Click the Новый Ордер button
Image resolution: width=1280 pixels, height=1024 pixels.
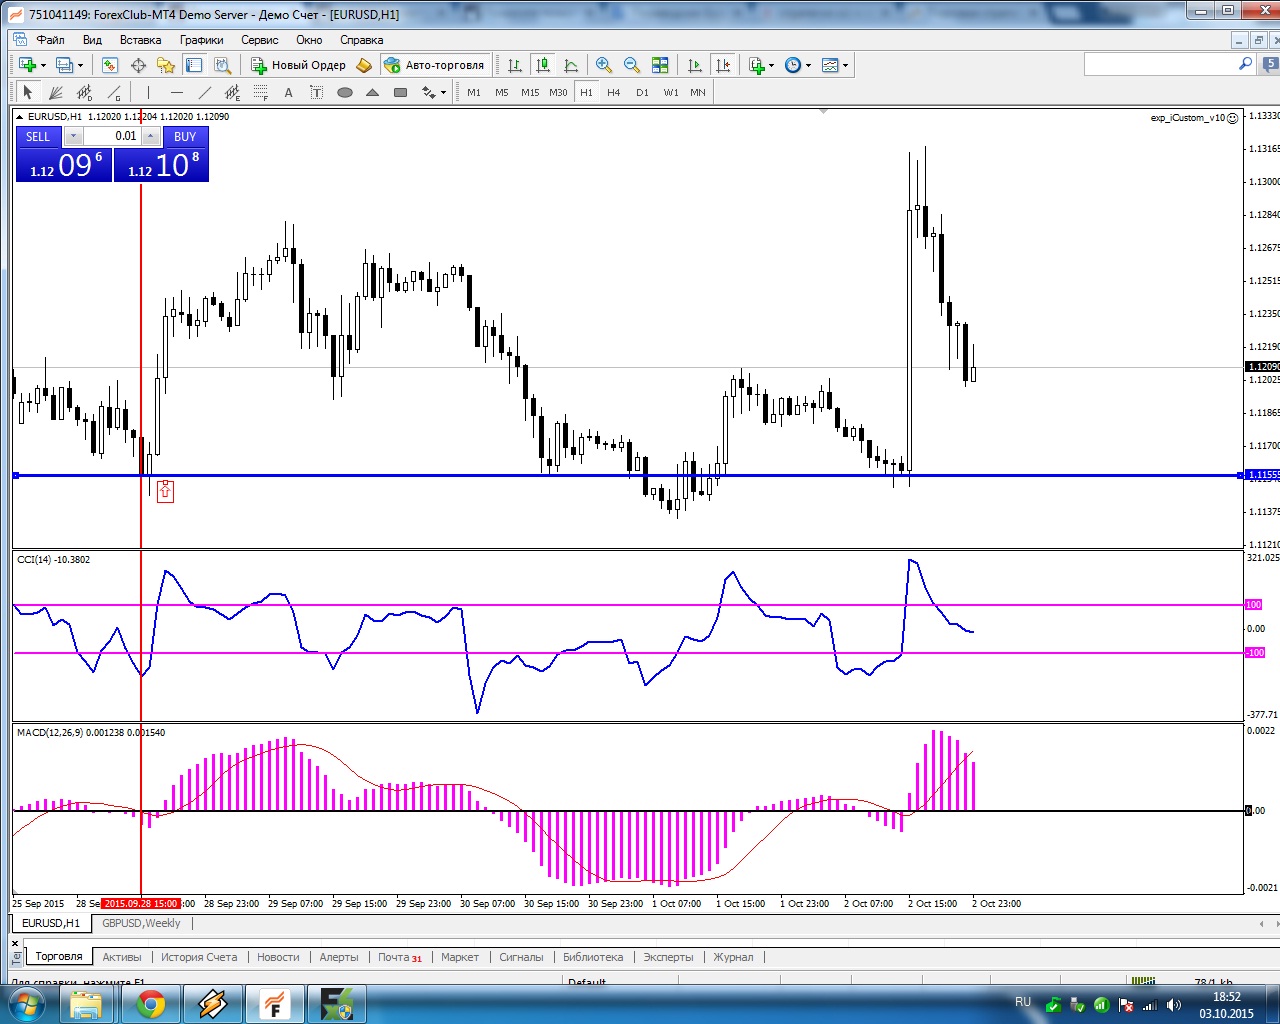298,65
